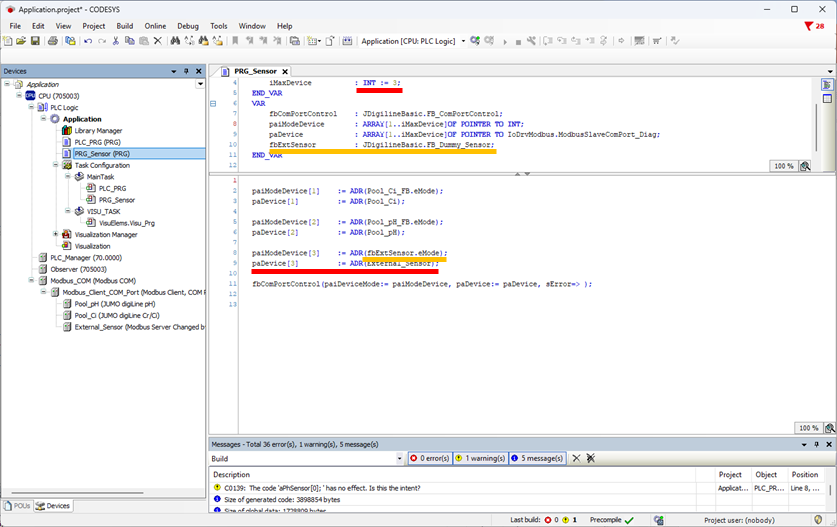This screenshot has width=837, height=527.
Task: Click the clear all messages crossed icon
Action: click(x=590, y=458)
